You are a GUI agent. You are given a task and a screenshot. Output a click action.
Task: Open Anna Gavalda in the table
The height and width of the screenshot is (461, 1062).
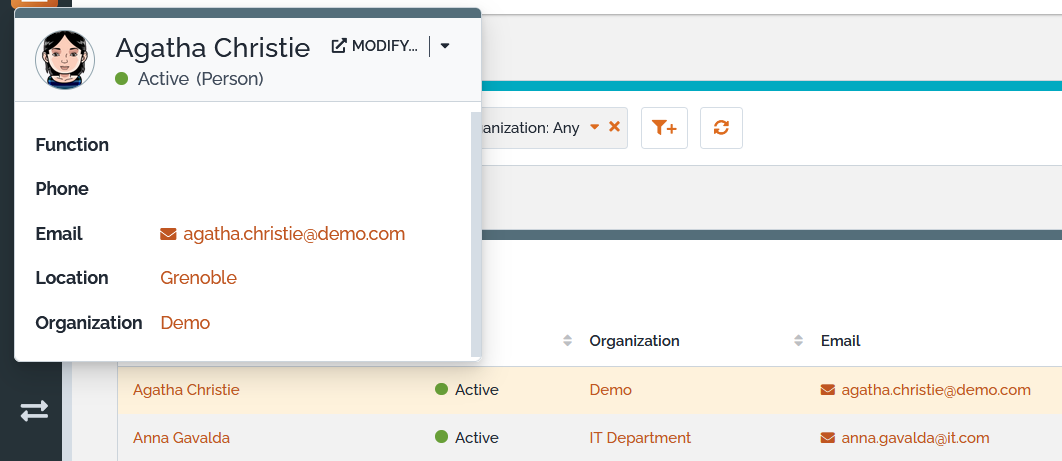click(180, 438)
